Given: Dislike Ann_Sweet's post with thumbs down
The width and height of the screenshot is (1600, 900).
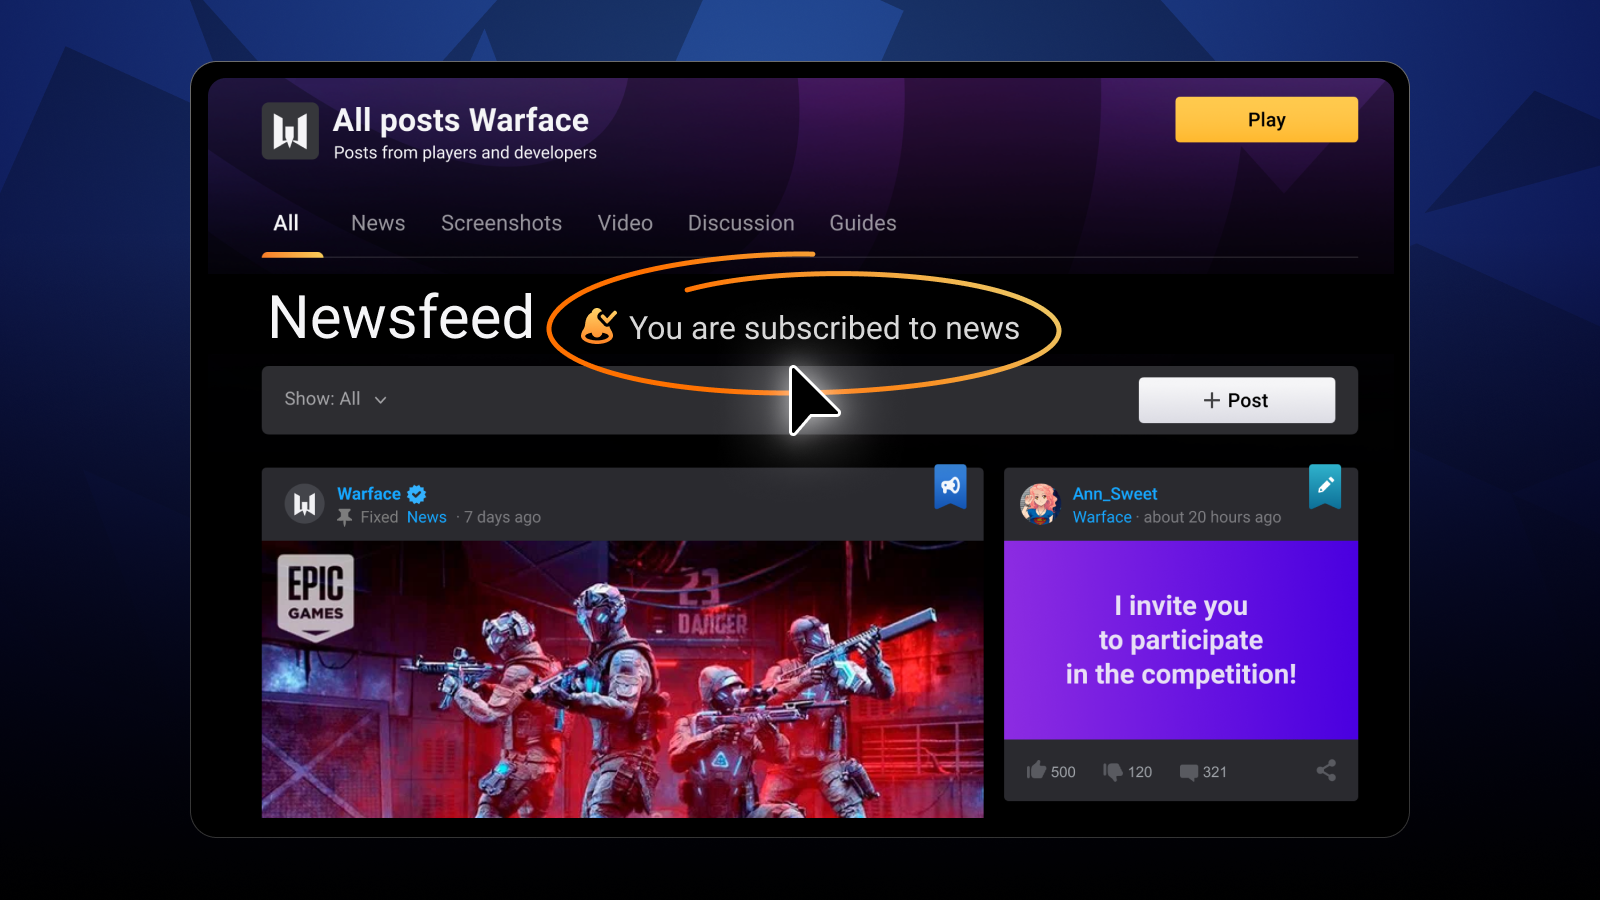Looking at the screenshot, I should 1113,771.
